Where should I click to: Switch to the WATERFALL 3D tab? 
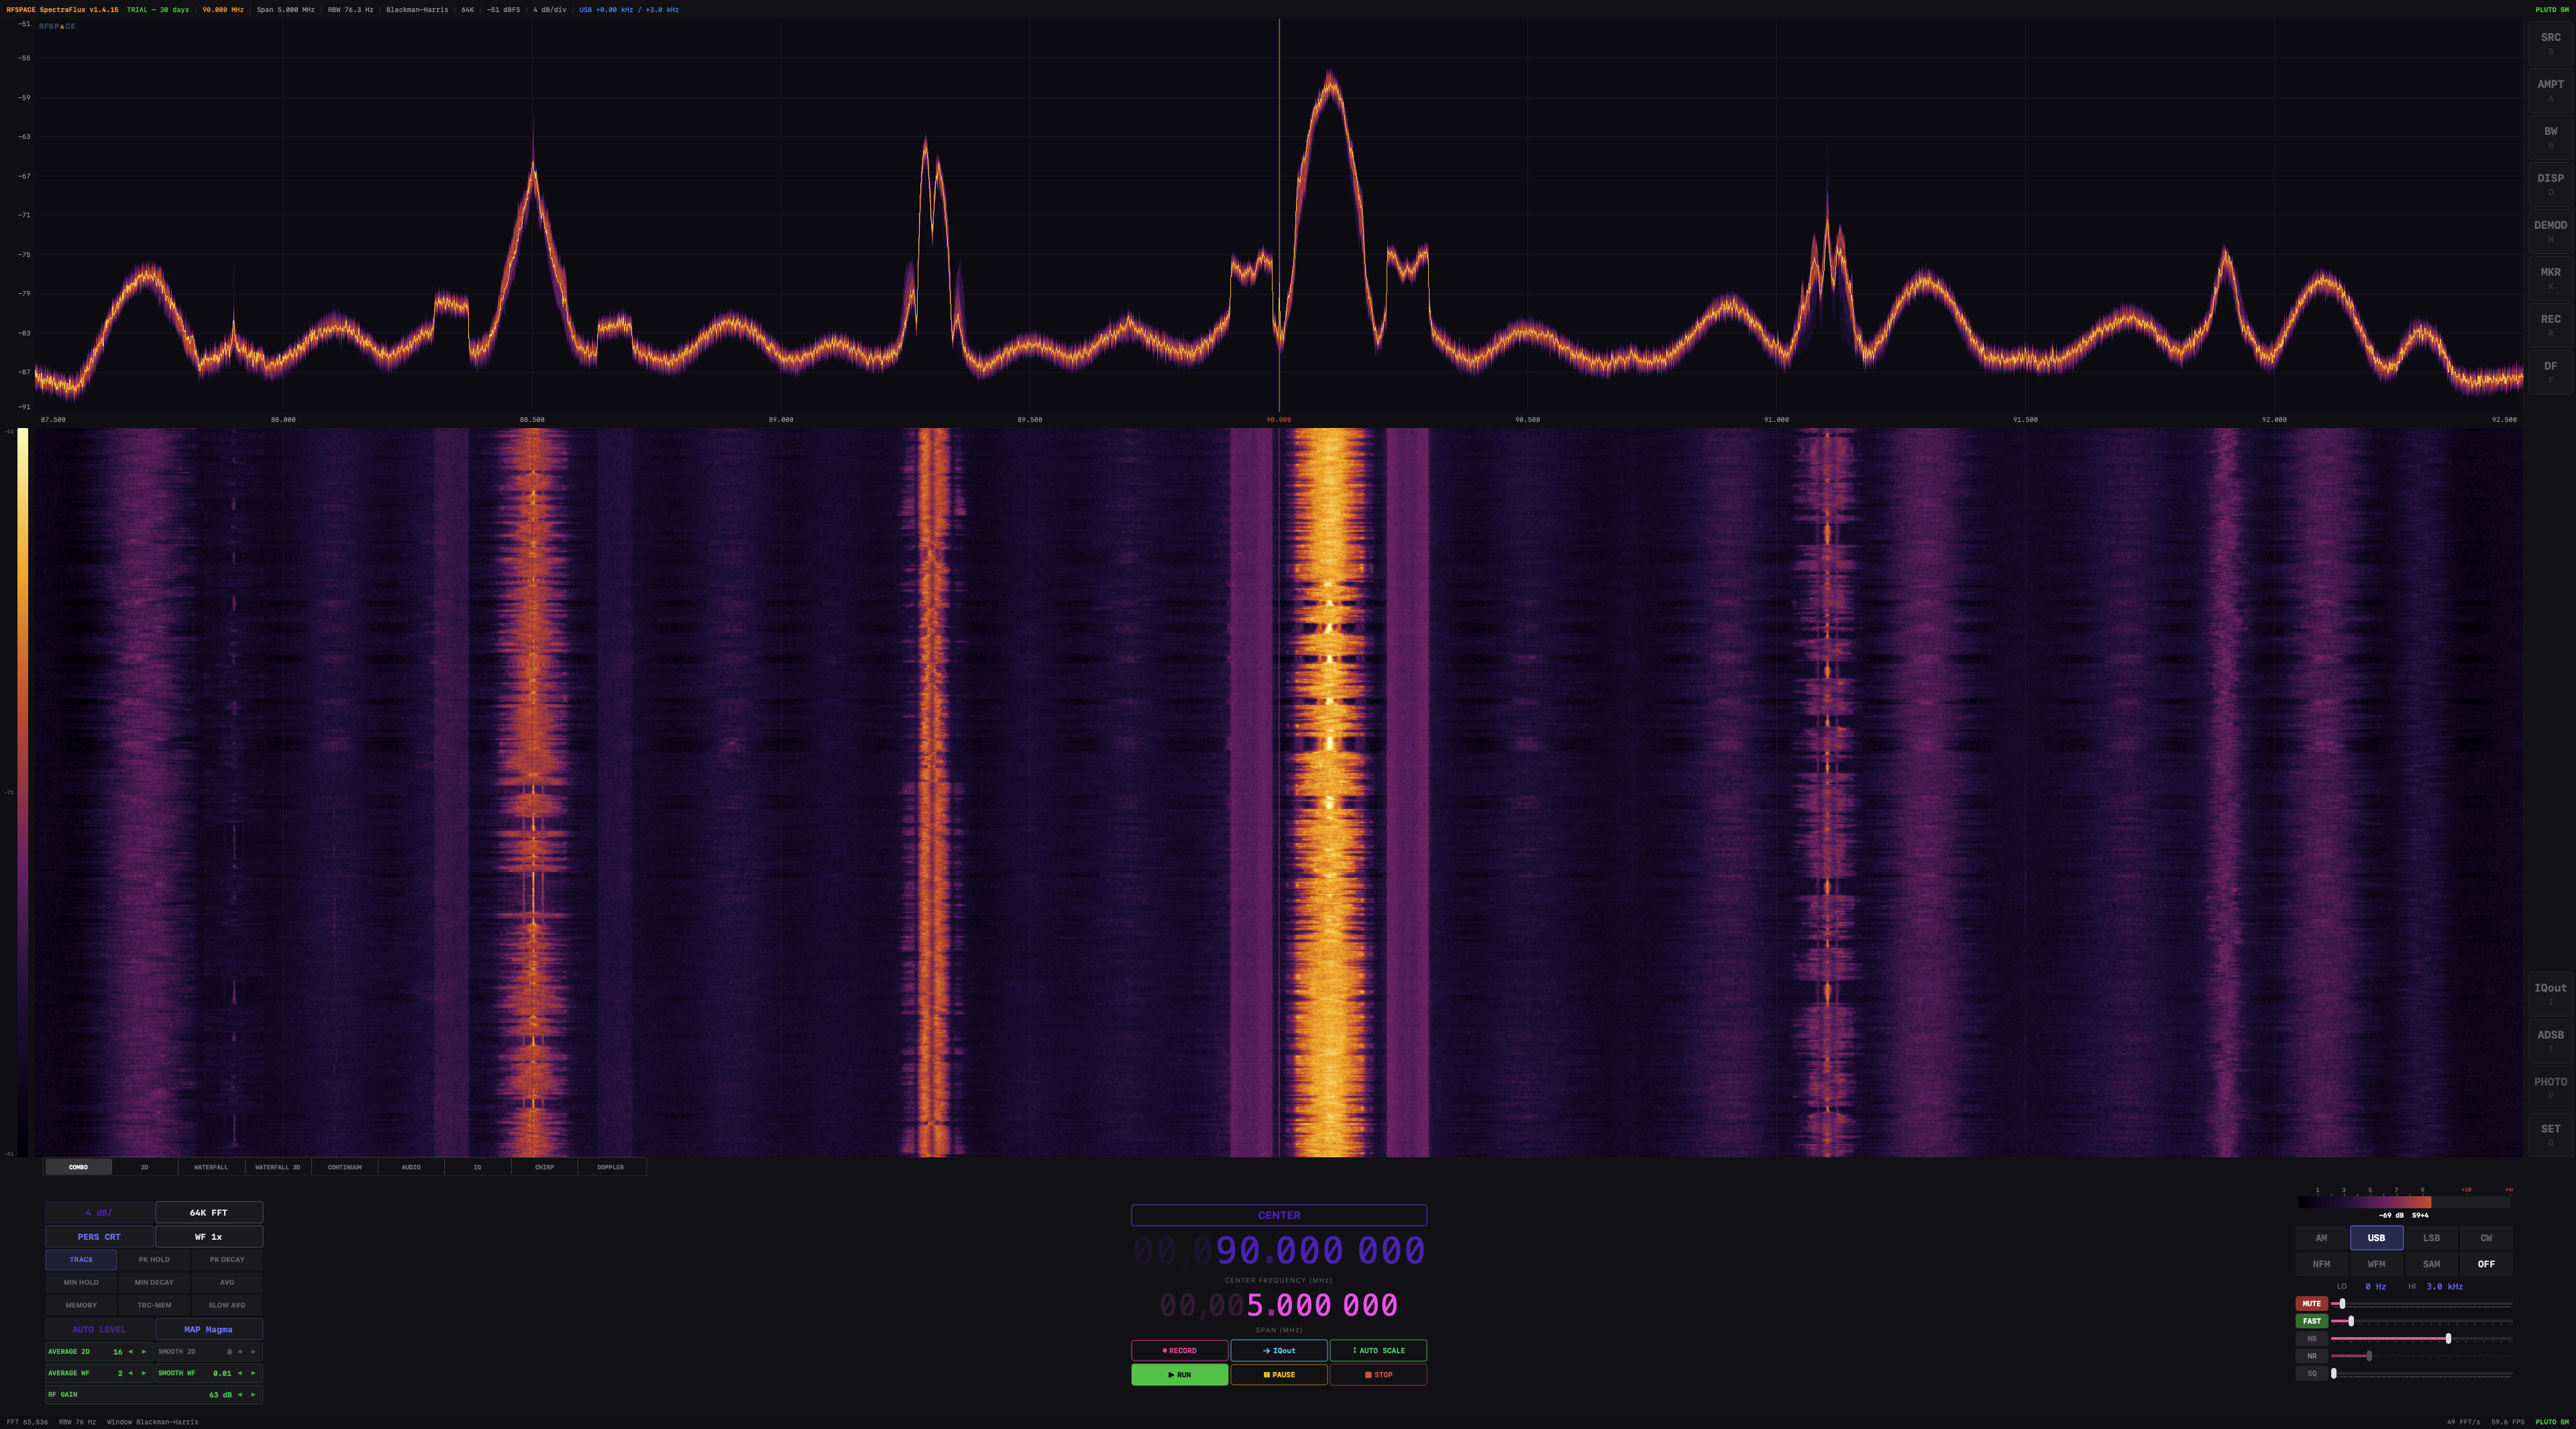[x=278, y=1167]
